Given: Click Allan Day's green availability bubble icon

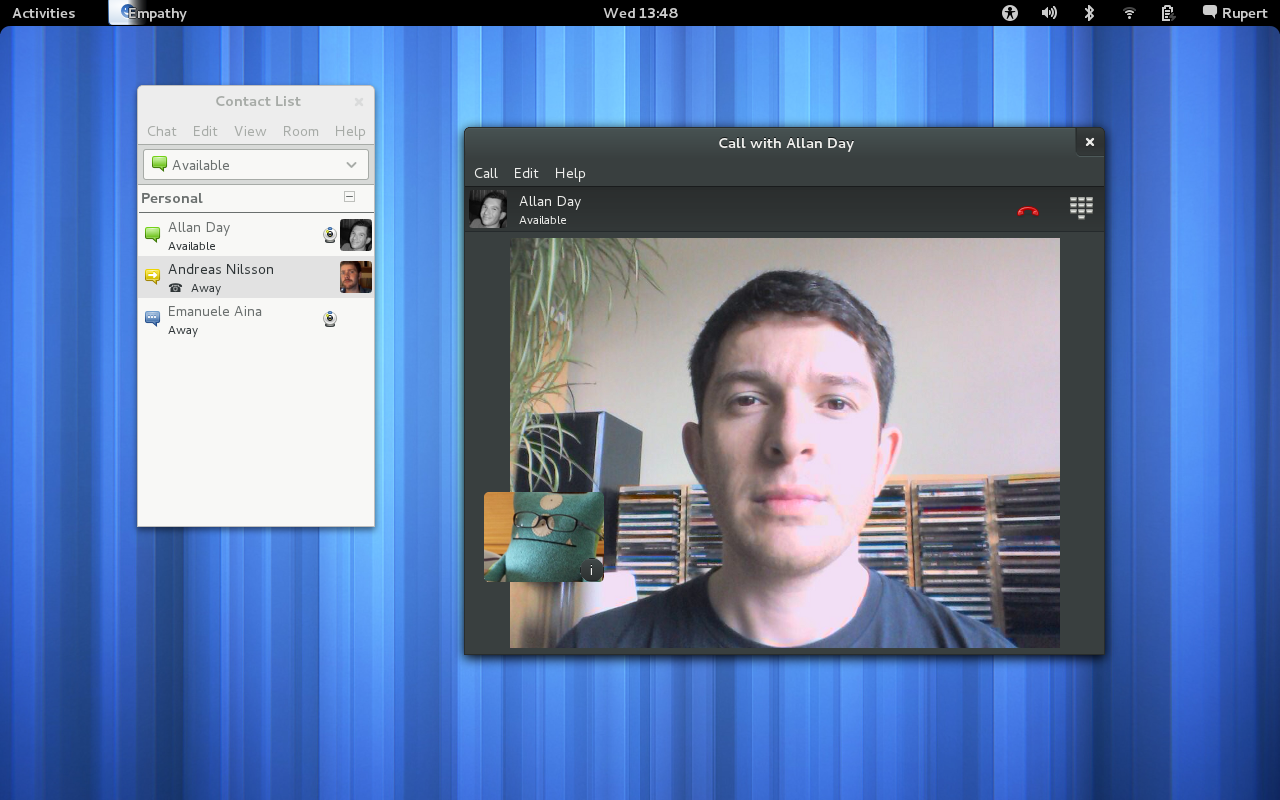Looking at the screenshot, I should click(x=152, y=232).
